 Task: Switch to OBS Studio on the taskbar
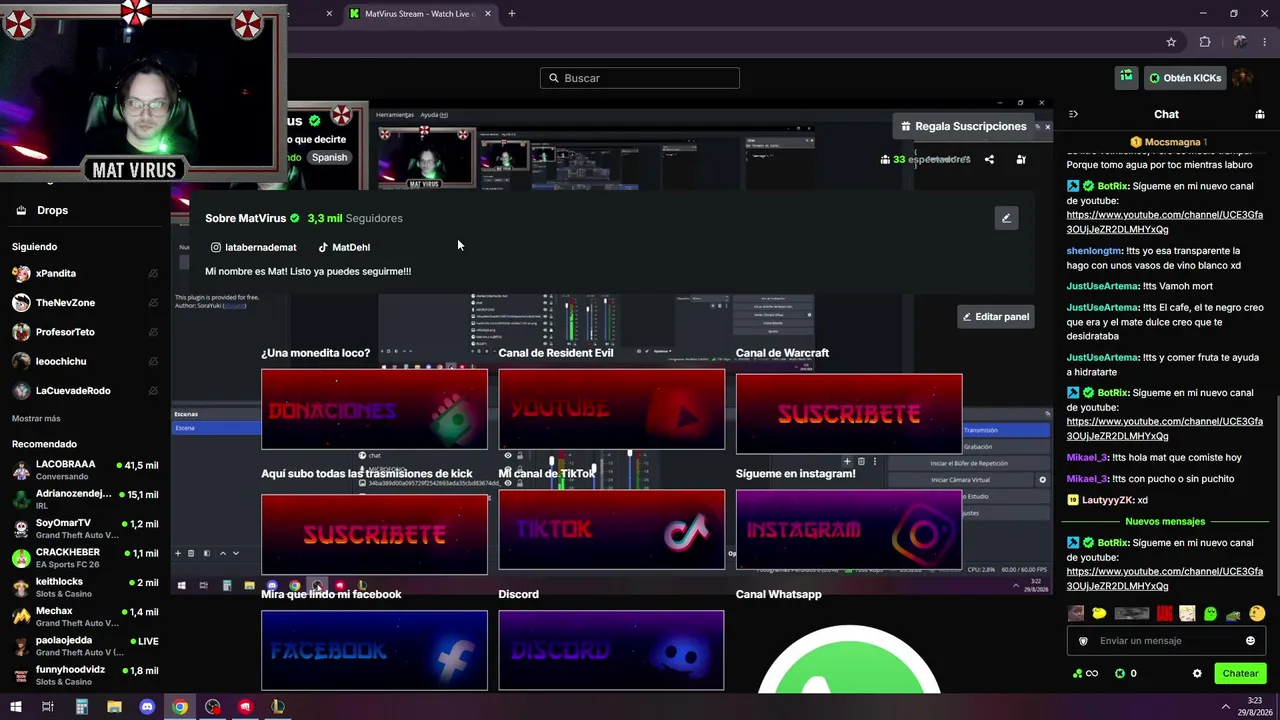click(212, 707)
